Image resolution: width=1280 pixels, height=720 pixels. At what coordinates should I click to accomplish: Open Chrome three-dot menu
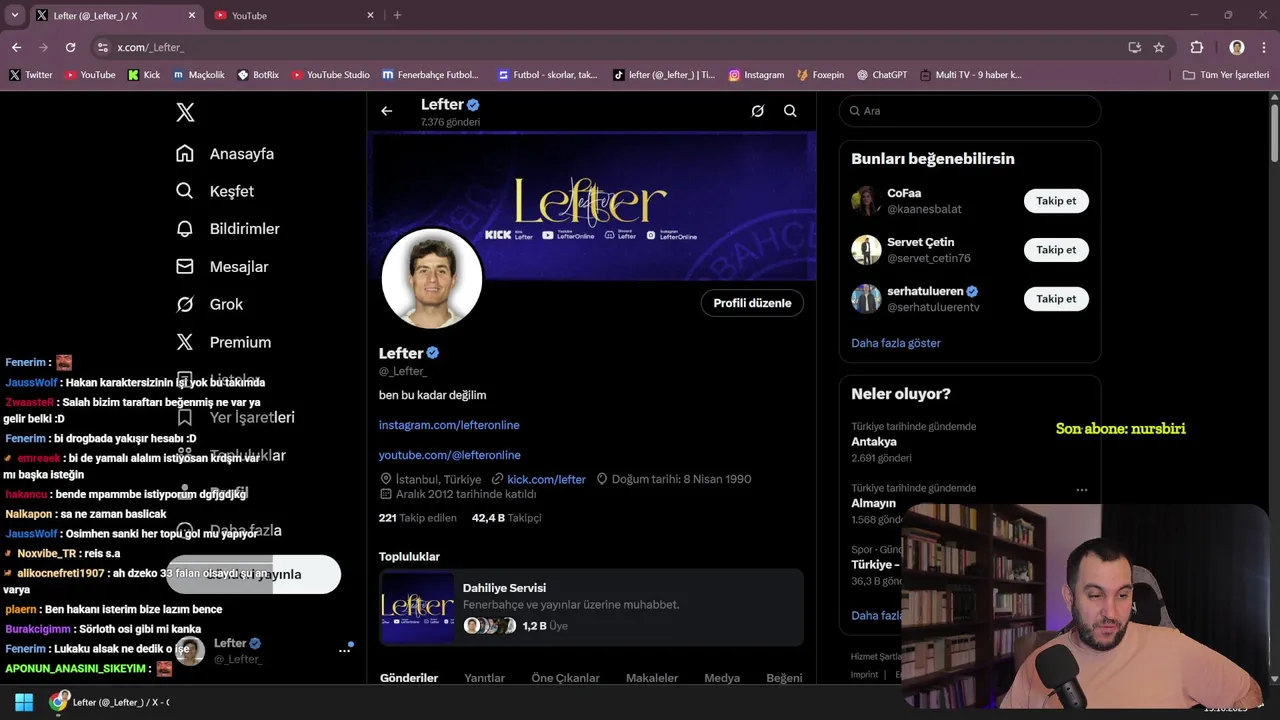(1264, 47)
